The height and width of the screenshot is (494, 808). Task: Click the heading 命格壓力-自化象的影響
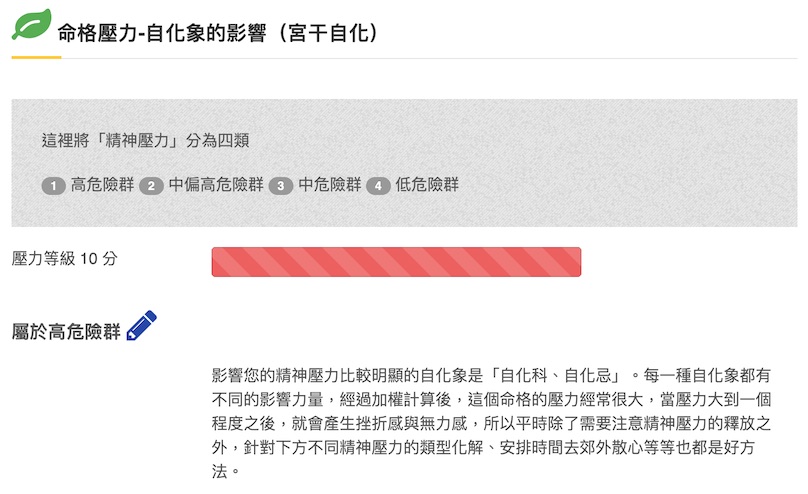[x=162, y=33]
